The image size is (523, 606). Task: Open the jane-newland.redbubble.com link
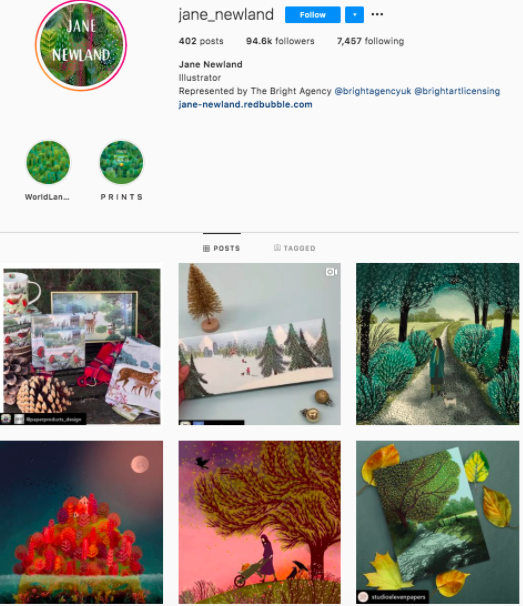[x=245, y=104]
